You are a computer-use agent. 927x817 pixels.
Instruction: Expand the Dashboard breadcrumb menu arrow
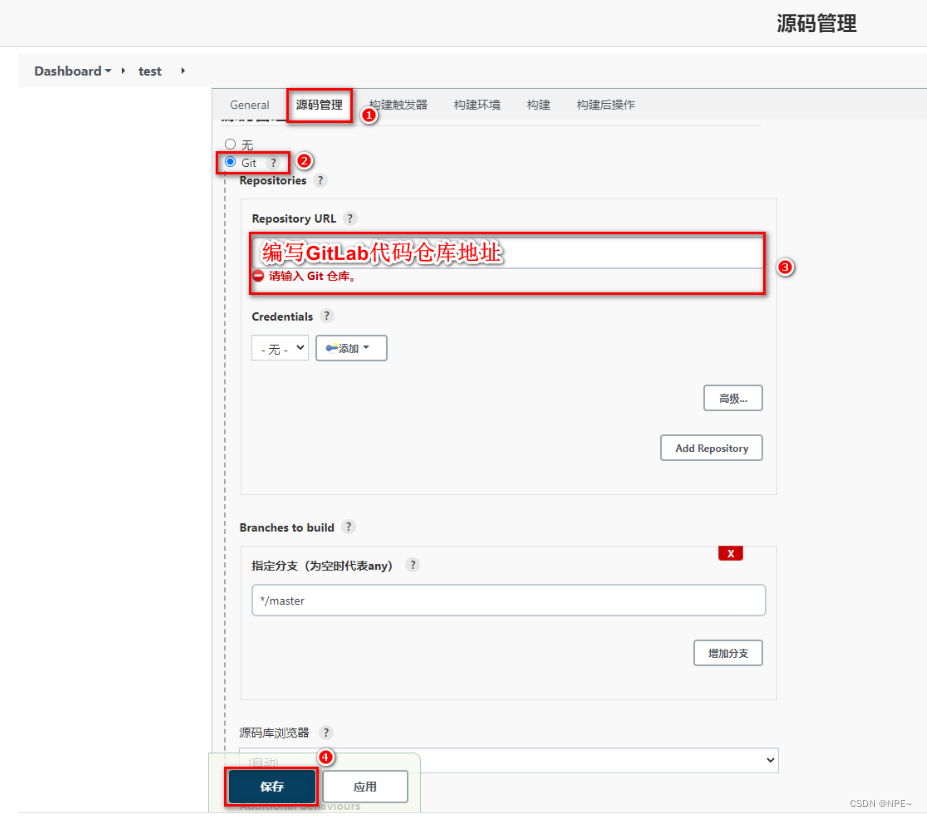point(108,71)
